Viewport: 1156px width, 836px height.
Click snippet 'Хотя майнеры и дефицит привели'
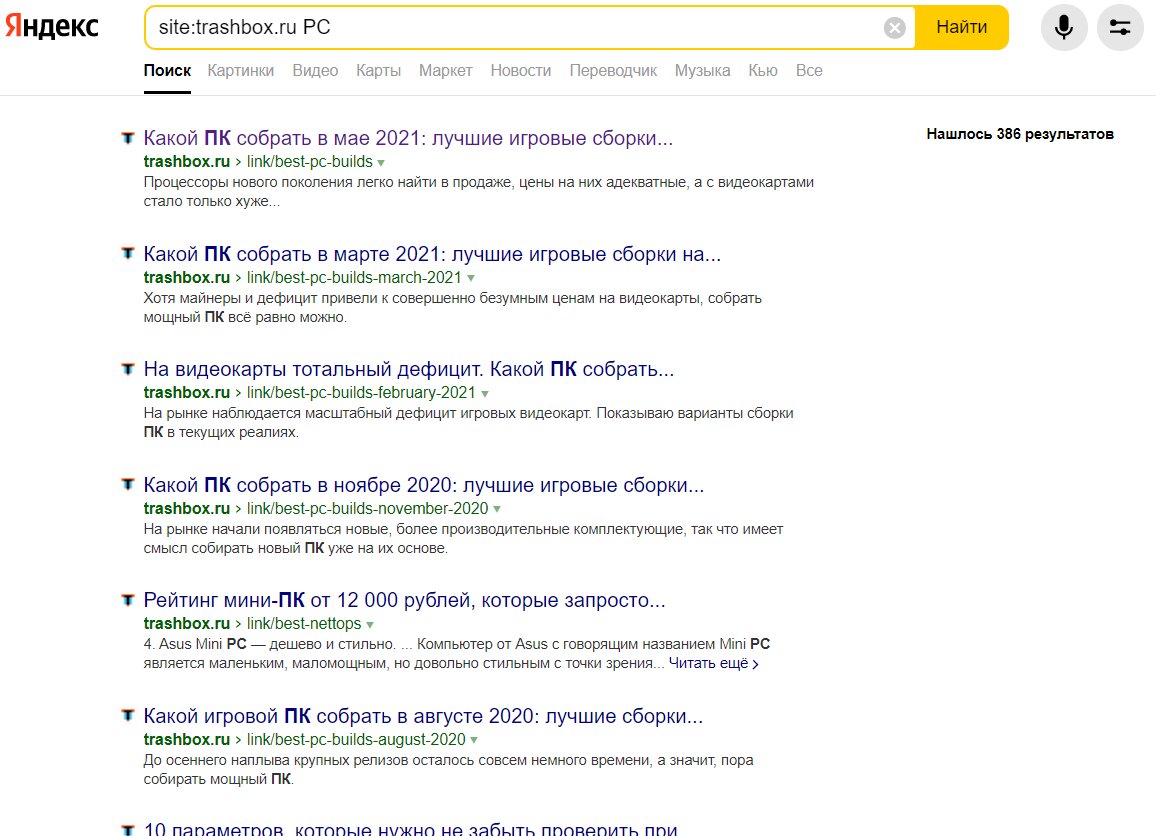pos(453,307)
